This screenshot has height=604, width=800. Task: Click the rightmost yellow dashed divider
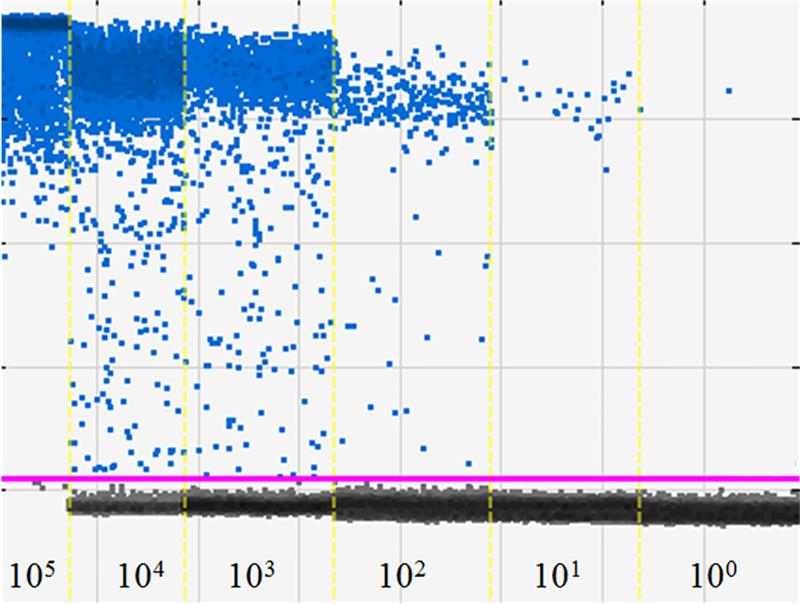[640, 300]
